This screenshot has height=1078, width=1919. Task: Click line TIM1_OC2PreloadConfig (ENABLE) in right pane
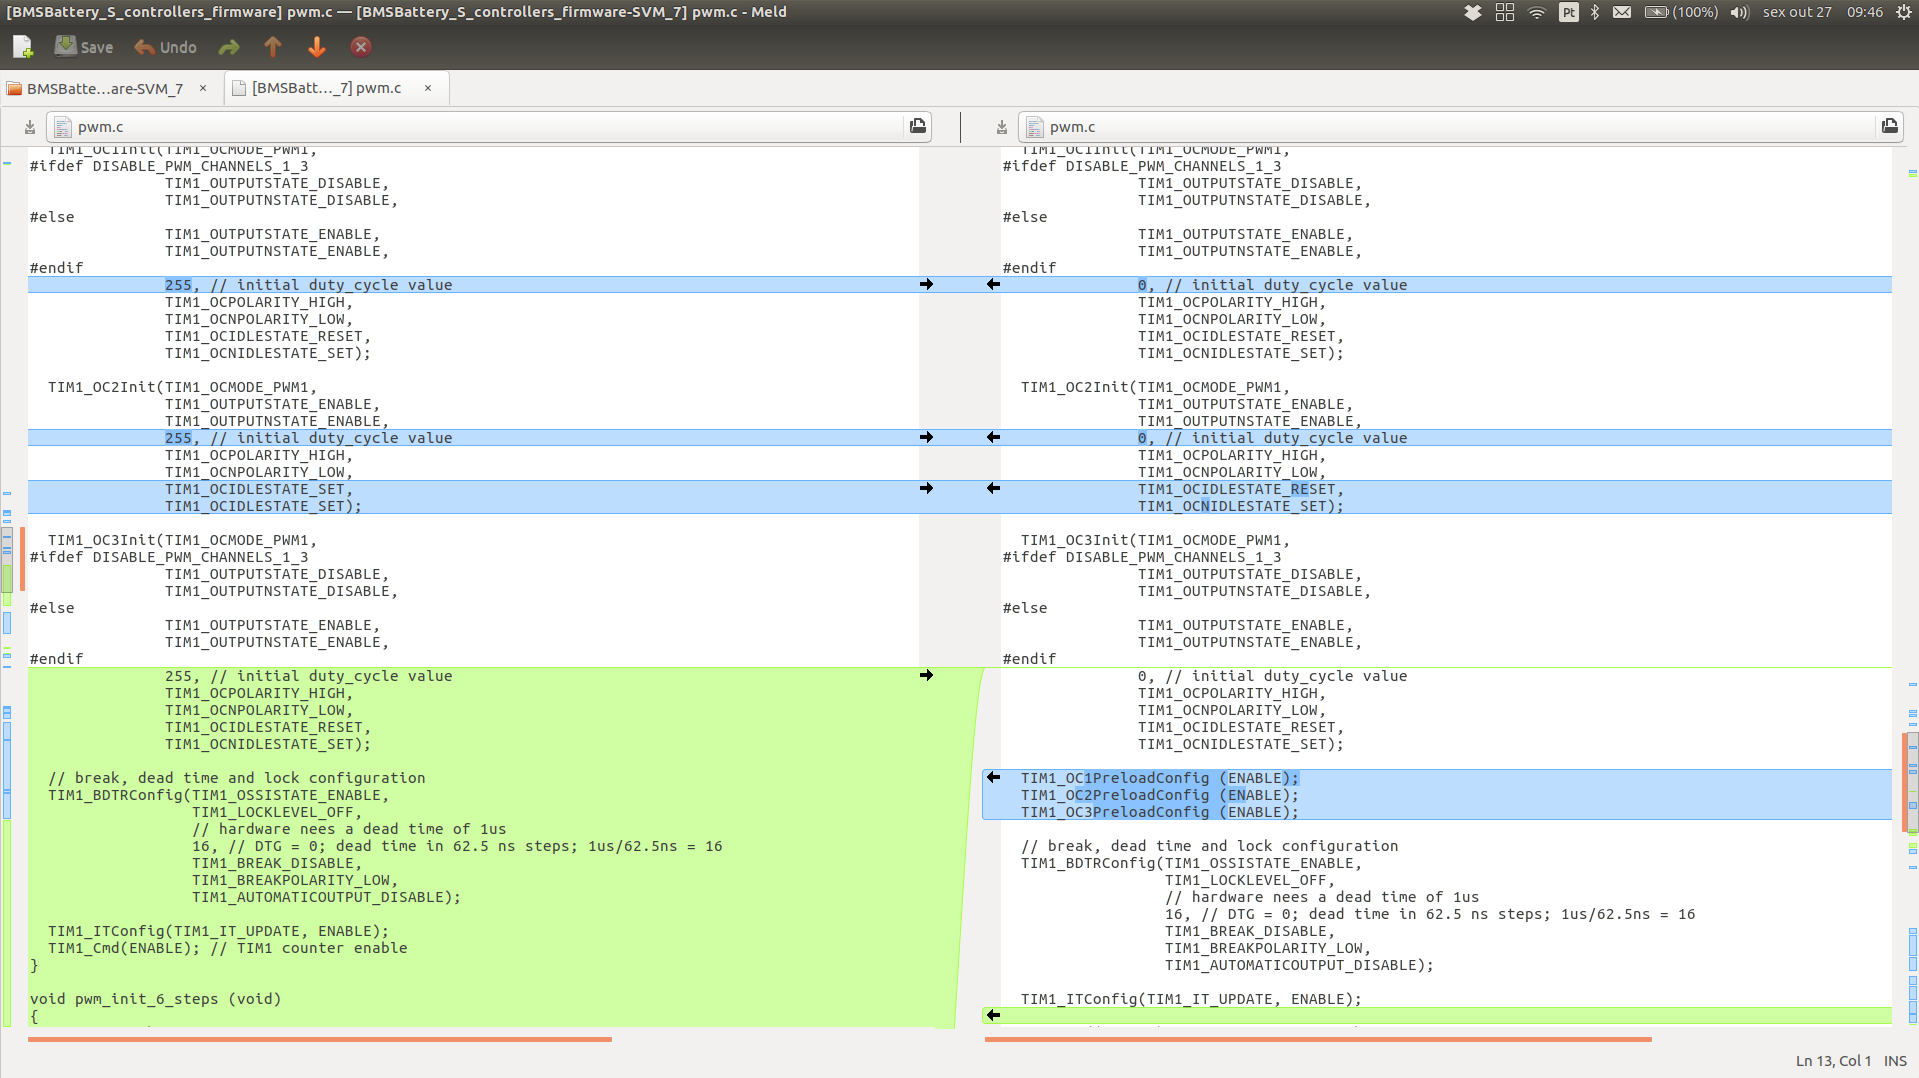tap(1159, 796)
